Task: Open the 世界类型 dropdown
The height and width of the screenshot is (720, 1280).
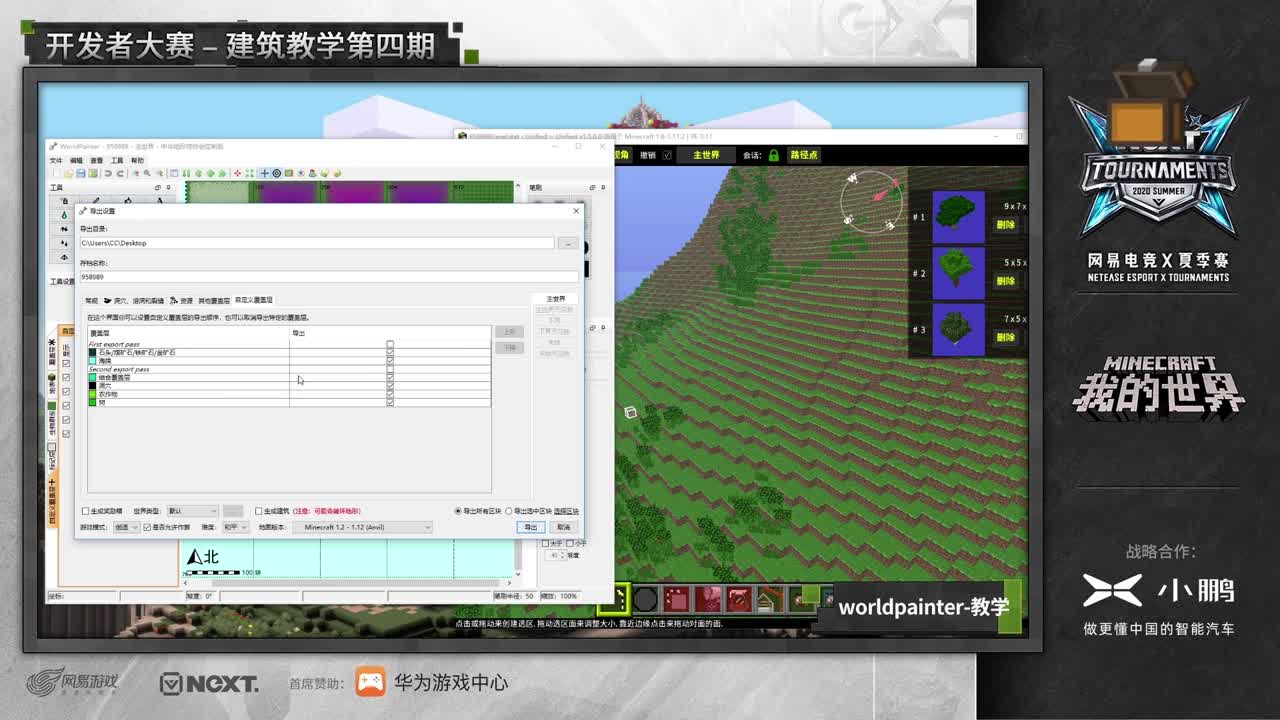Action: click(x=192, y=511)
